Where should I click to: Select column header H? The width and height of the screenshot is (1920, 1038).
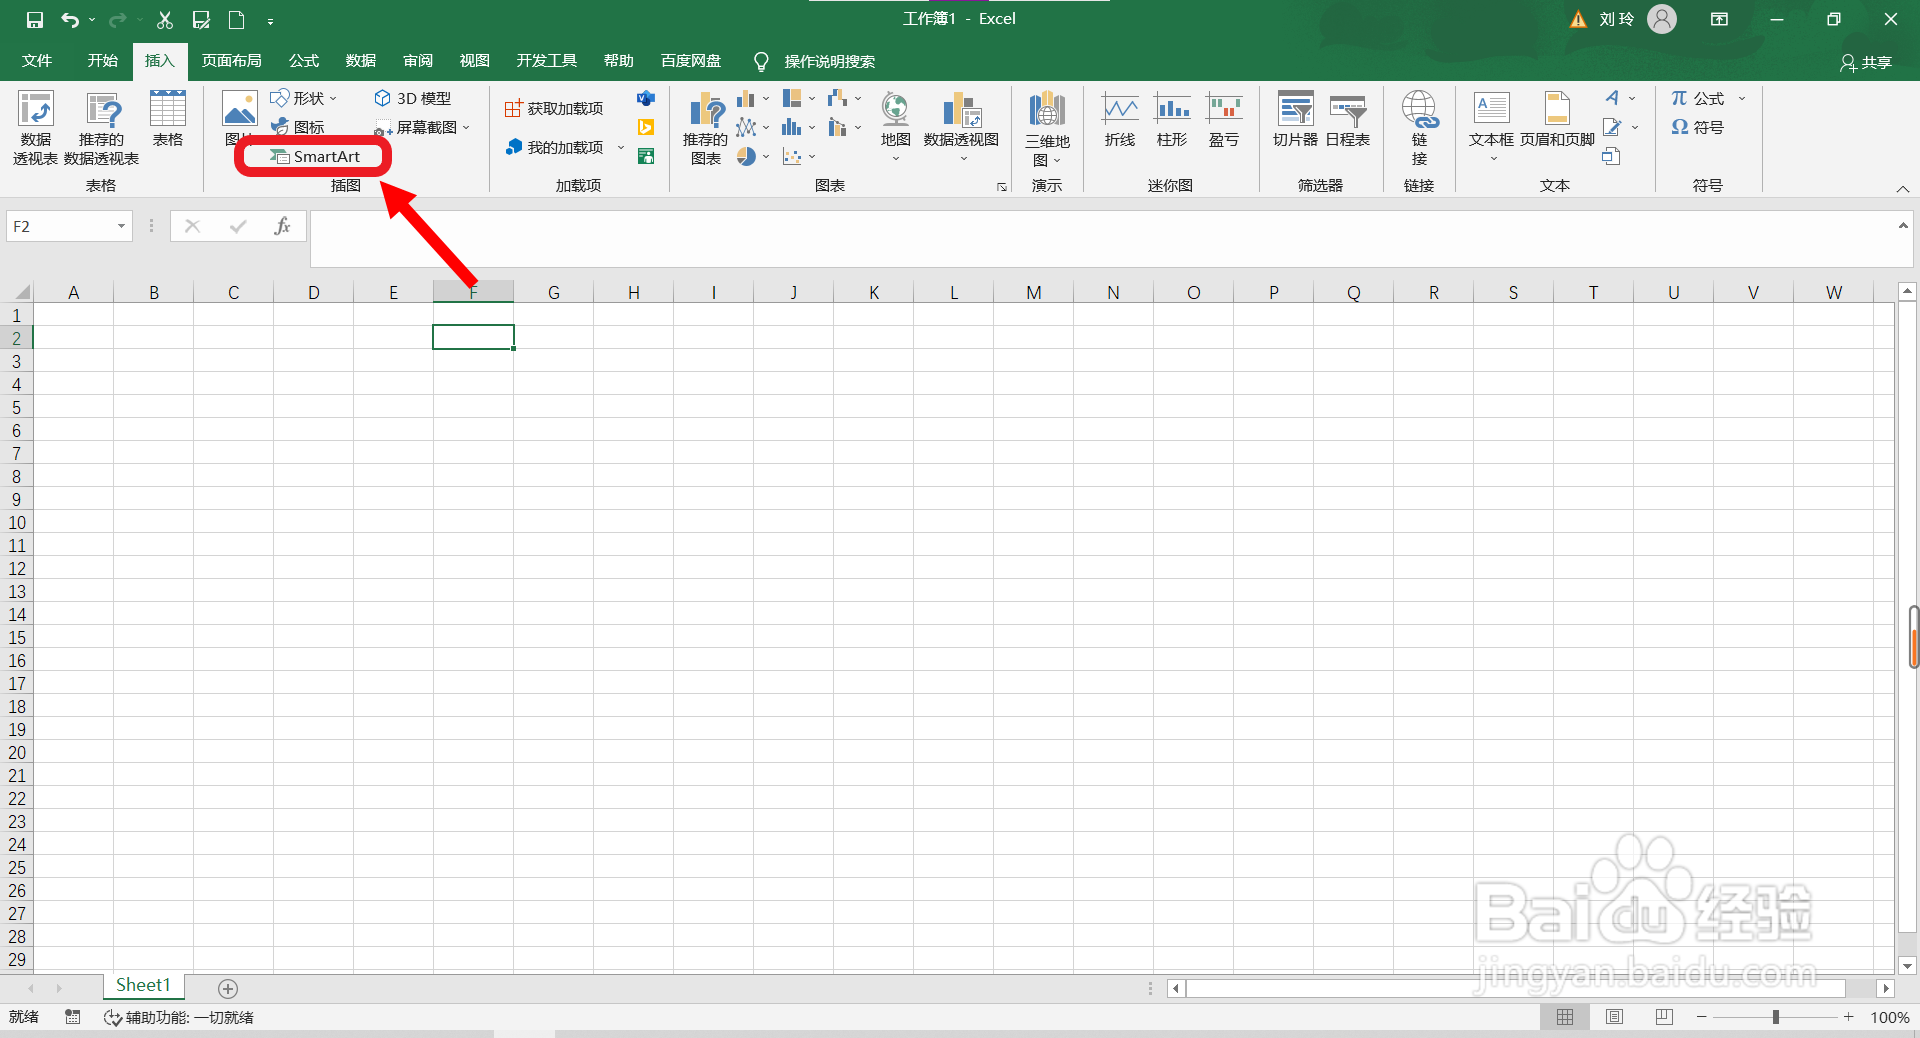click(x=634, y=292)
